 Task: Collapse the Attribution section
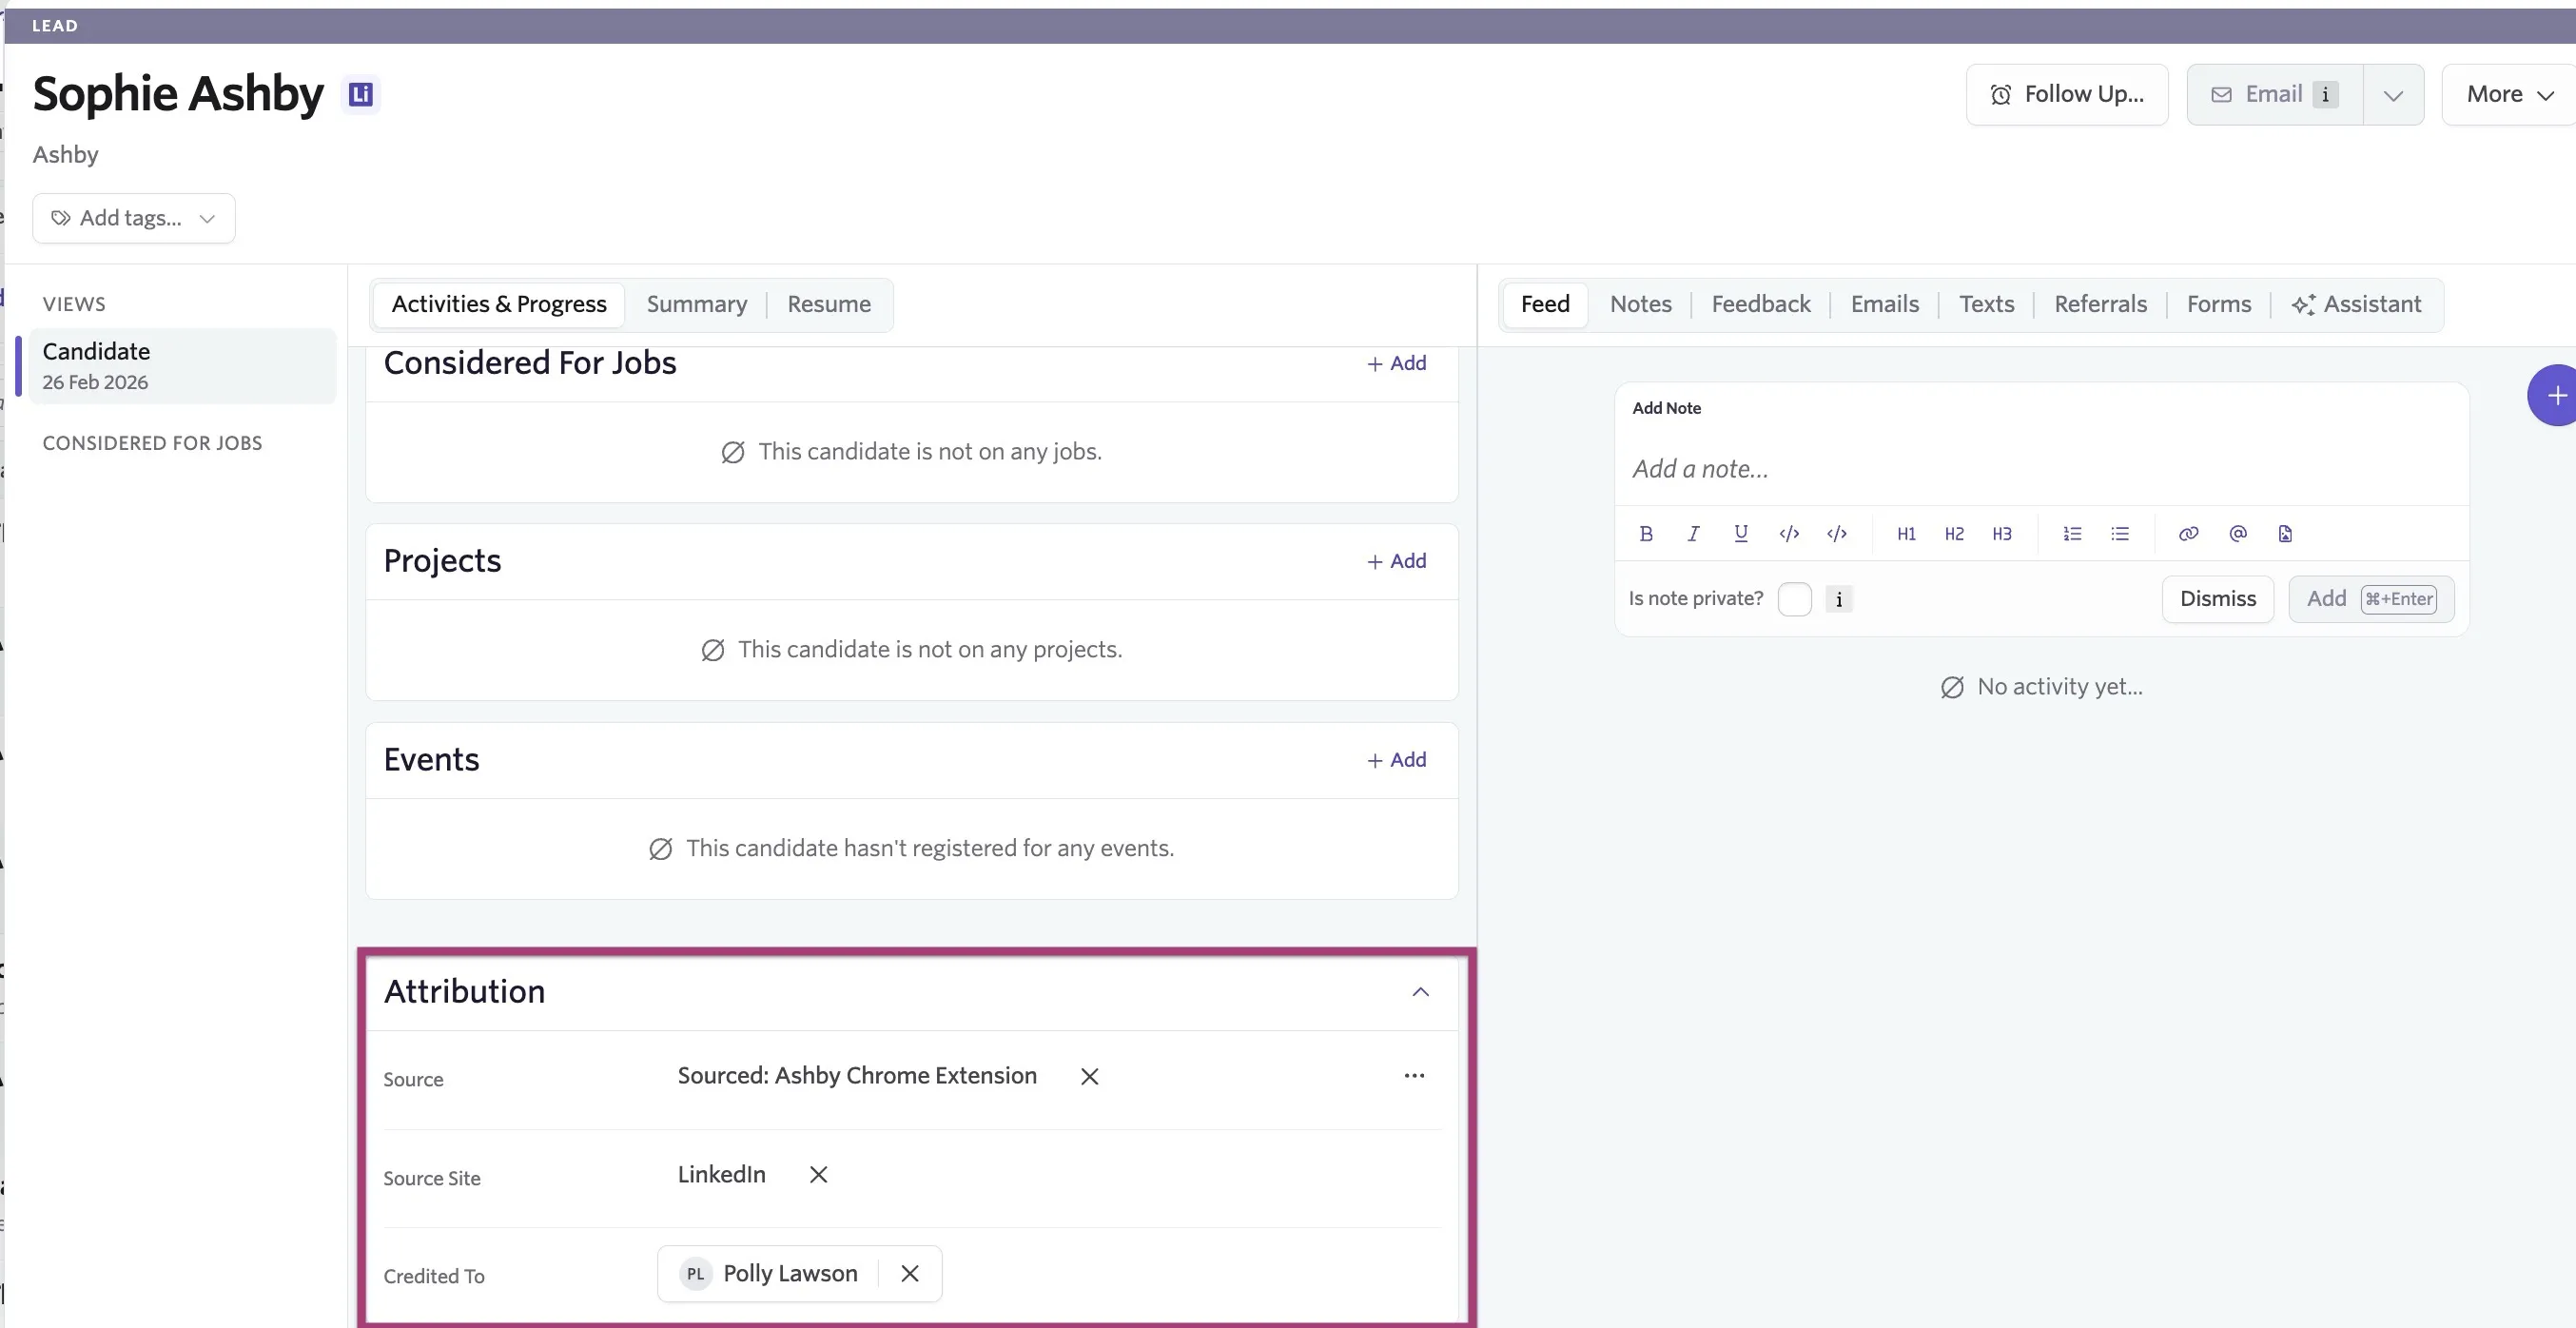[1420, 992]
